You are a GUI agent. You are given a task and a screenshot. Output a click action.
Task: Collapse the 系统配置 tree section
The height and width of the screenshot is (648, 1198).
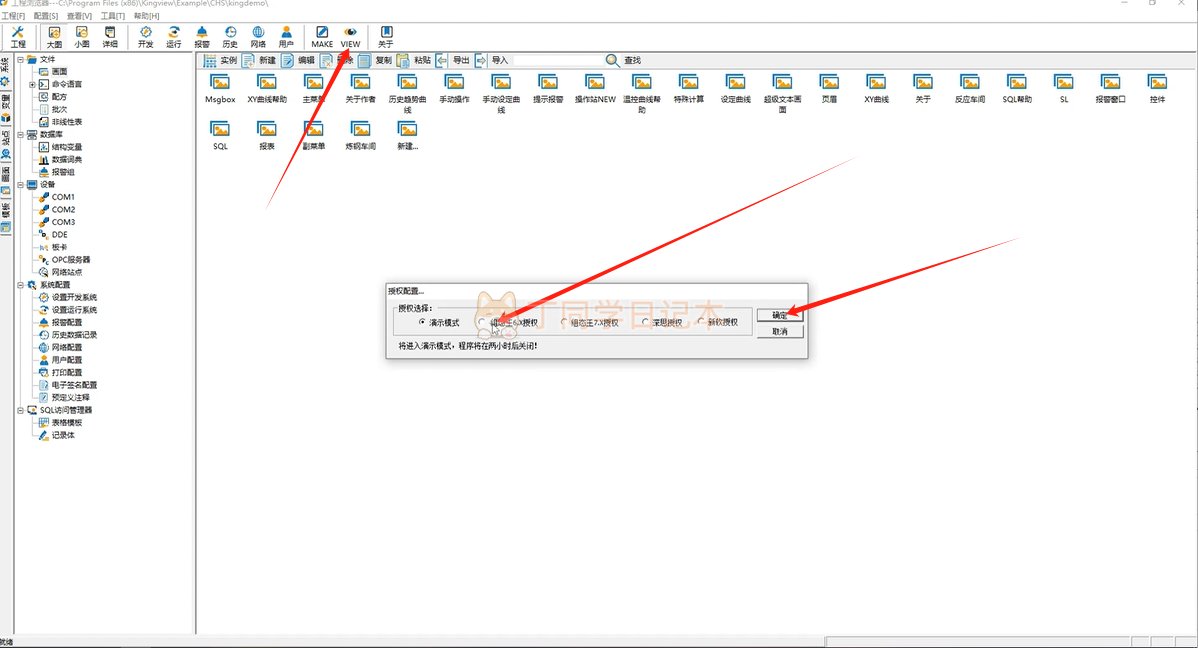[x=20, y=285]
